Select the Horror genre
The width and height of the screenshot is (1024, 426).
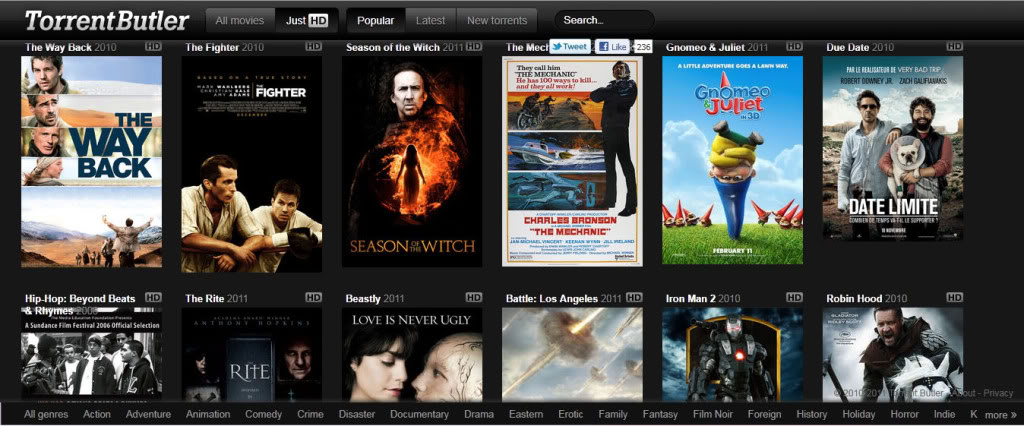[x=904, y=414]
